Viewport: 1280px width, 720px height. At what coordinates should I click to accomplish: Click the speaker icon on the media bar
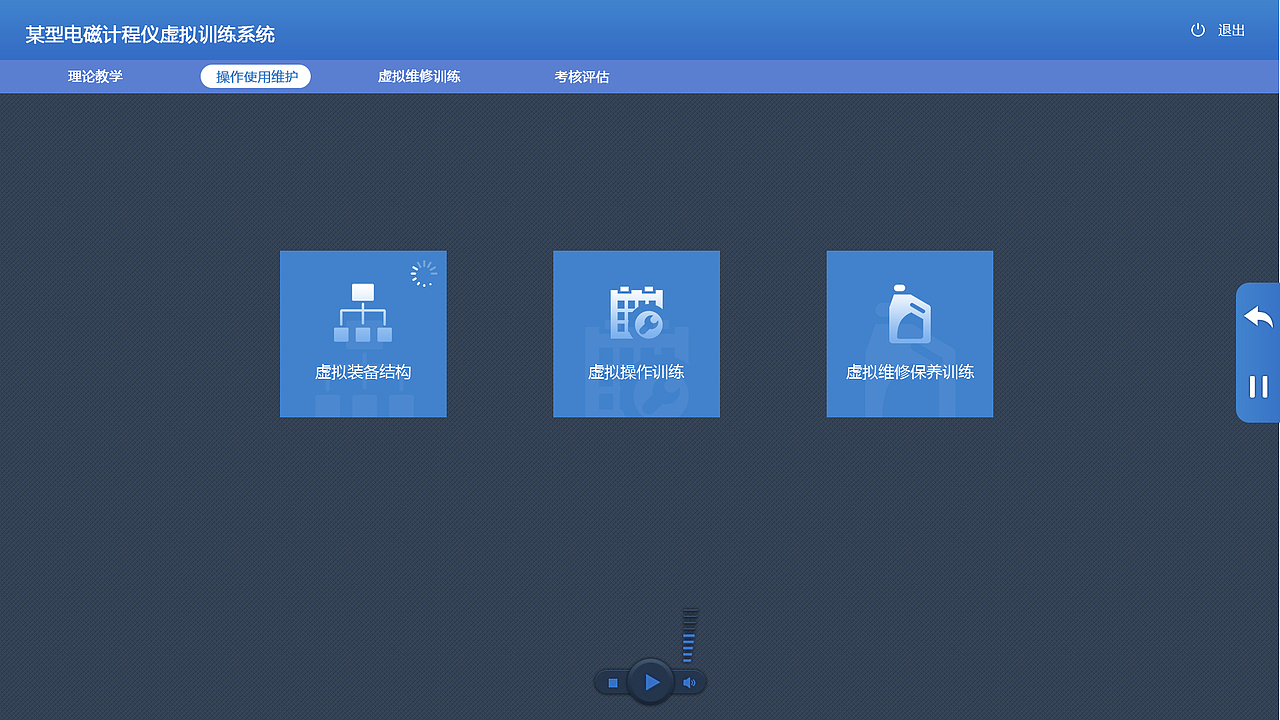[x=689, y=681]
